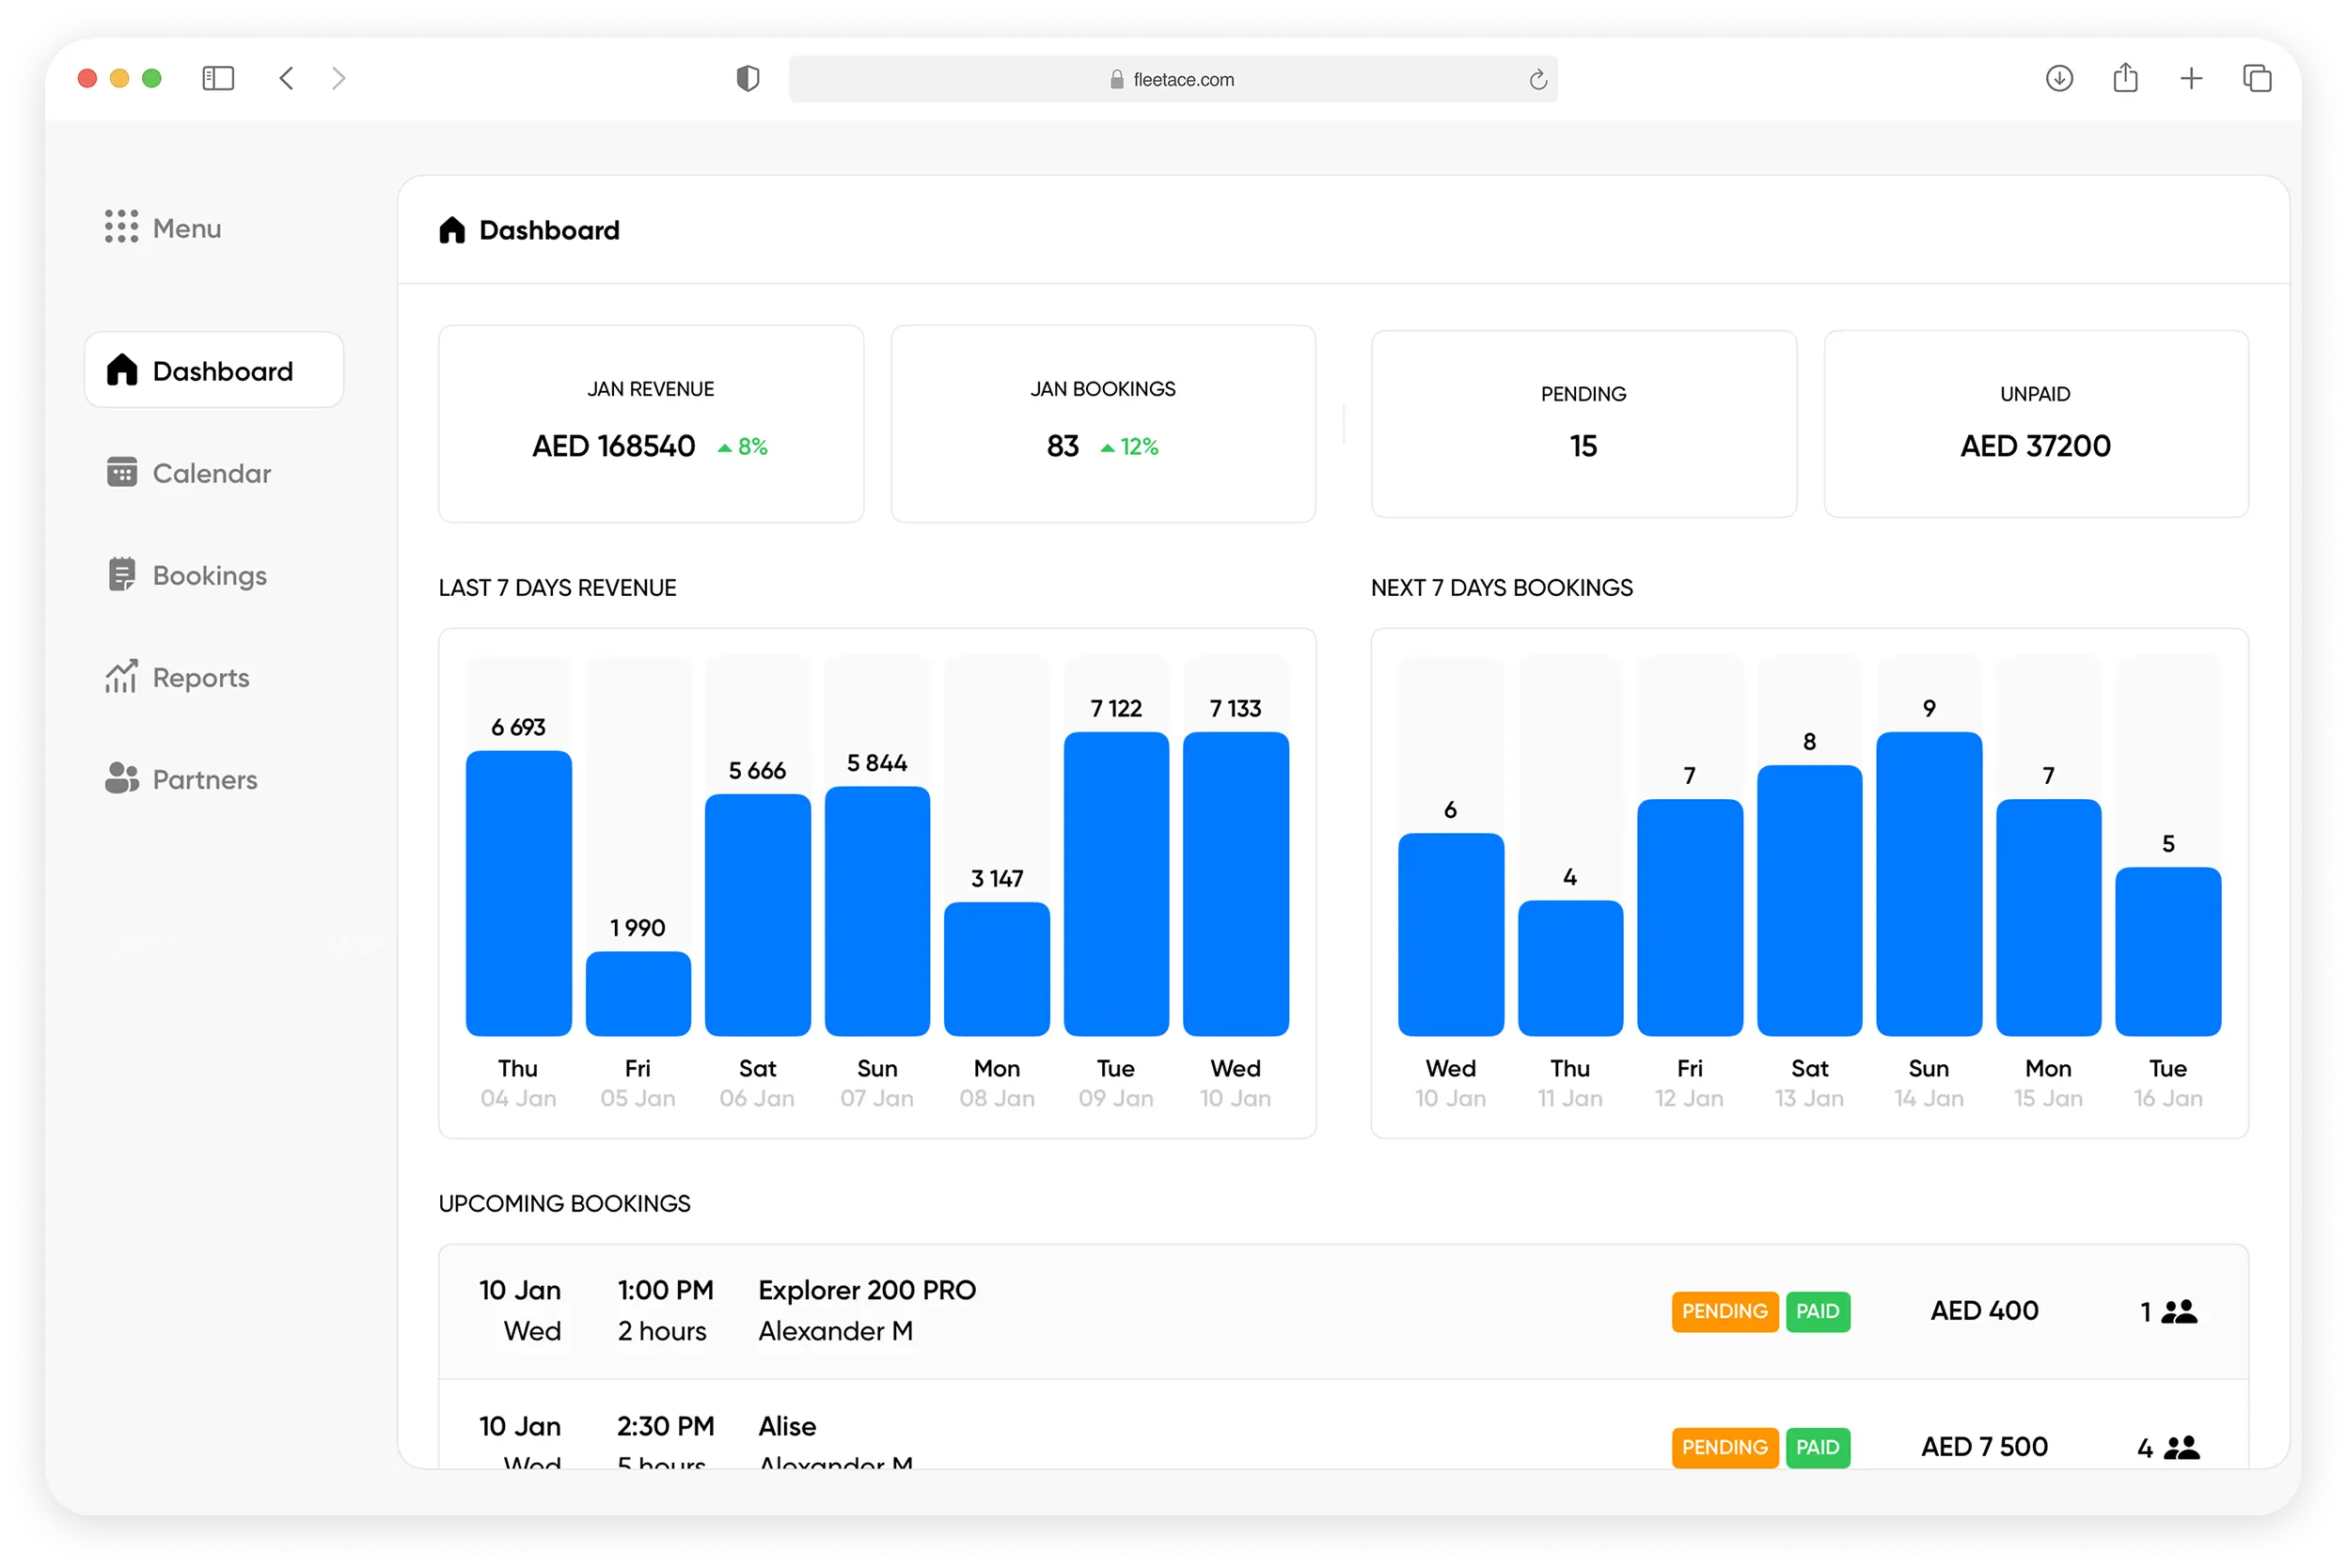Open the UNPAID AED 37200 card
Screen dimensions: 2347x1568
point(2035,424)
